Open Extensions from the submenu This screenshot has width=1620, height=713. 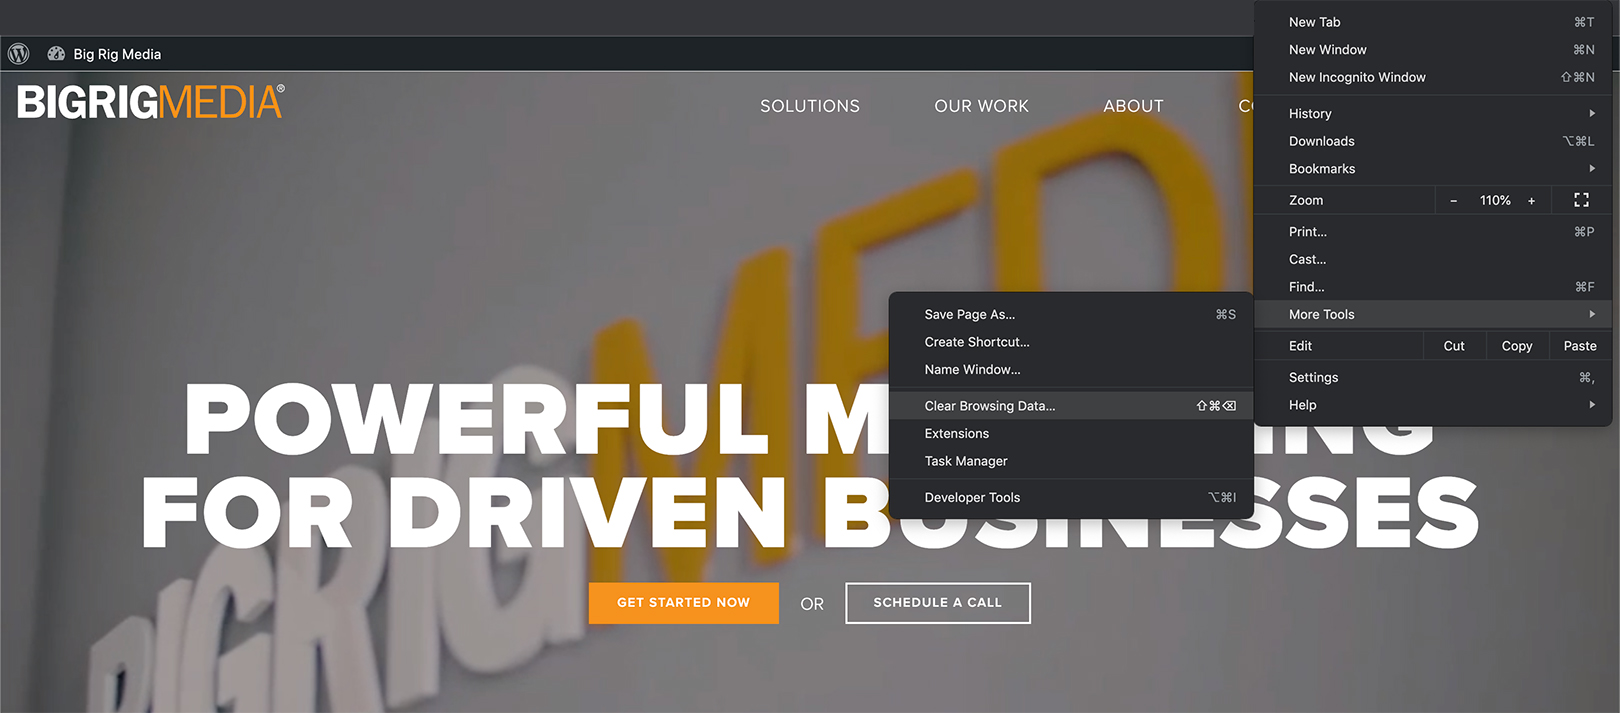[1071, 434]
